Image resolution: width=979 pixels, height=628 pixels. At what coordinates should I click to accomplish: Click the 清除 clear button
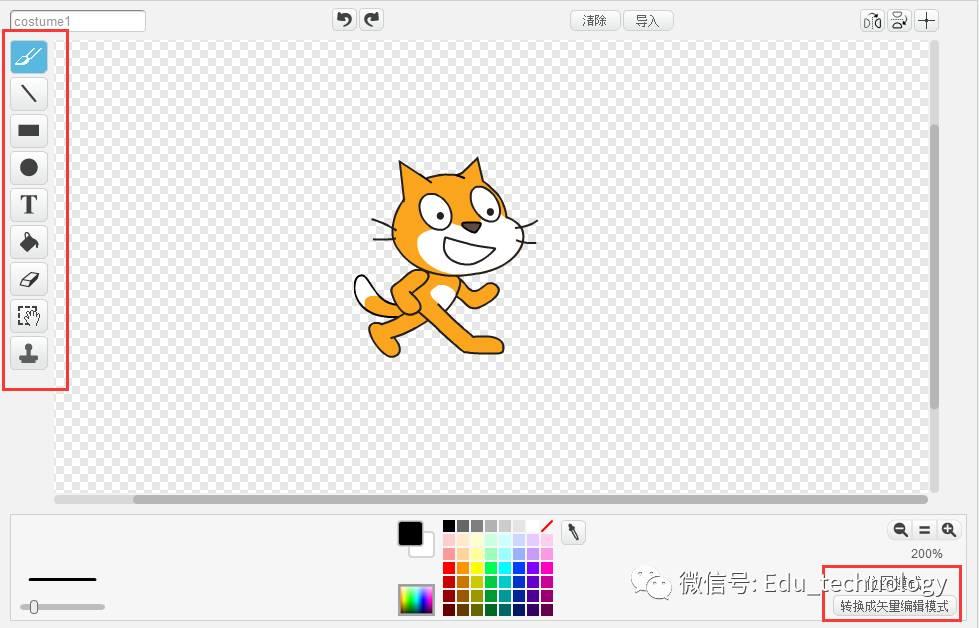click(x=594, y=21)
